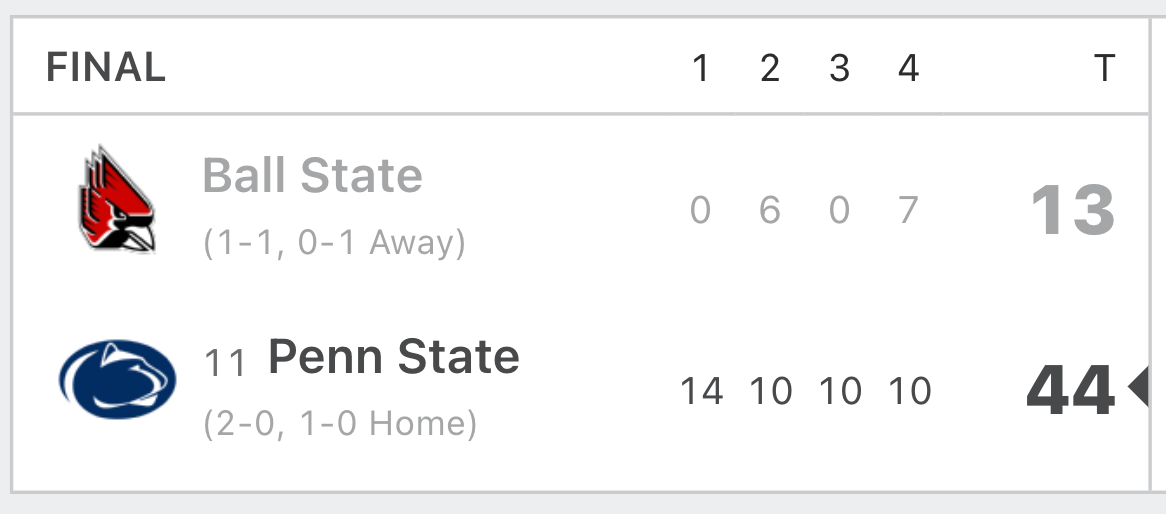
Task: Click the quarter 4 column header
Action: [908, 68]
